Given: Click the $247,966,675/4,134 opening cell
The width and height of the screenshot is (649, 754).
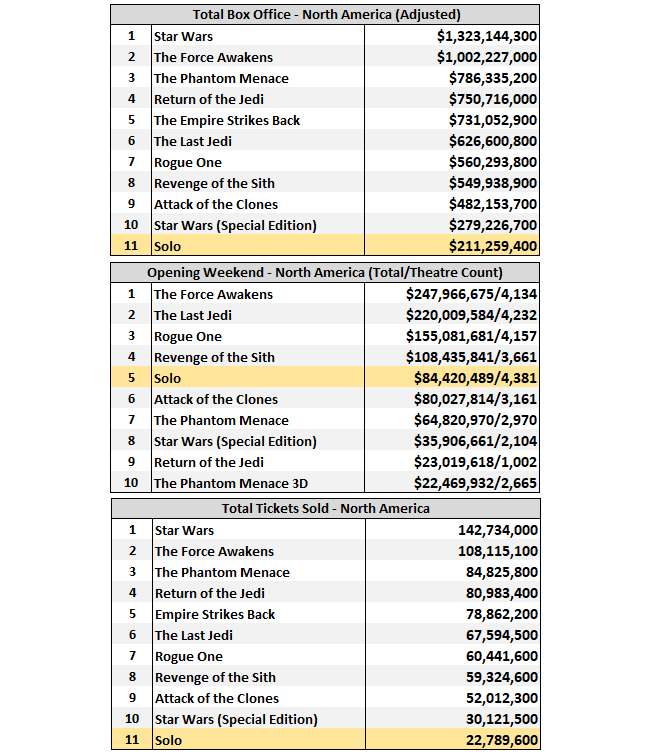Looking at the screenshot, I should (x=472, y=294).
